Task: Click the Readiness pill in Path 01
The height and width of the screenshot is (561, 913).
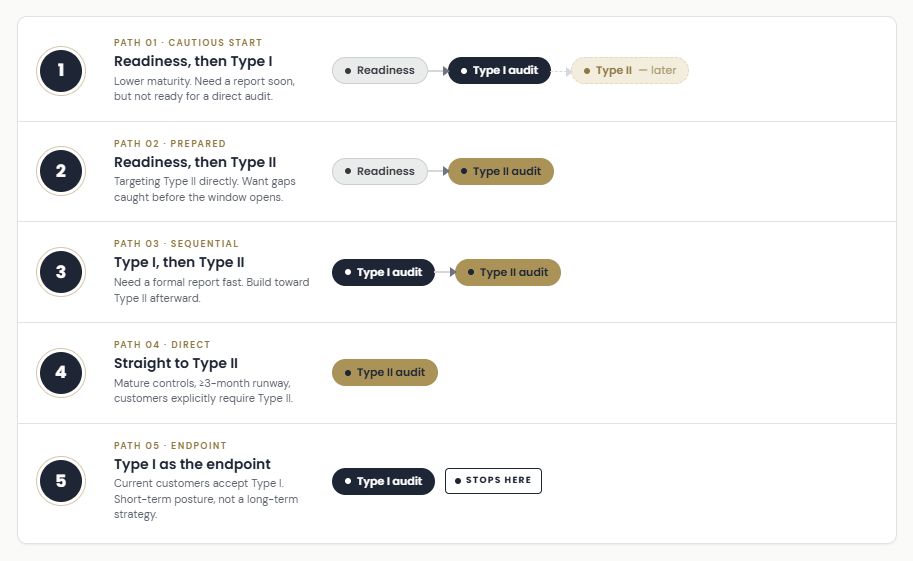Action: pyautogui.click(x=380, y=70)
